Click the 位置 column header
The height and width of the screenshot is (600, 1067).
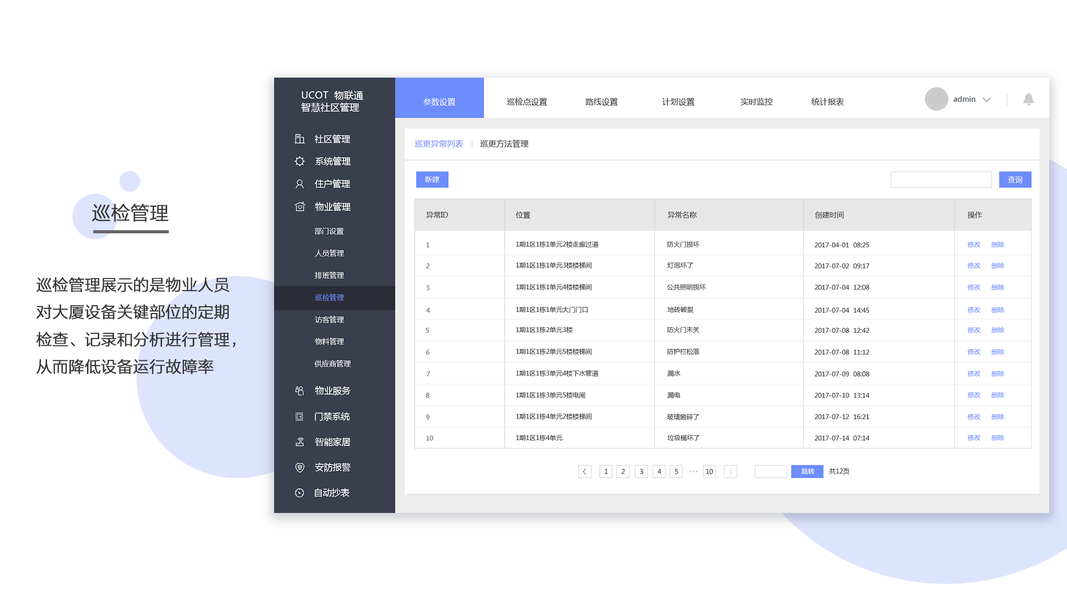(523, 215)
